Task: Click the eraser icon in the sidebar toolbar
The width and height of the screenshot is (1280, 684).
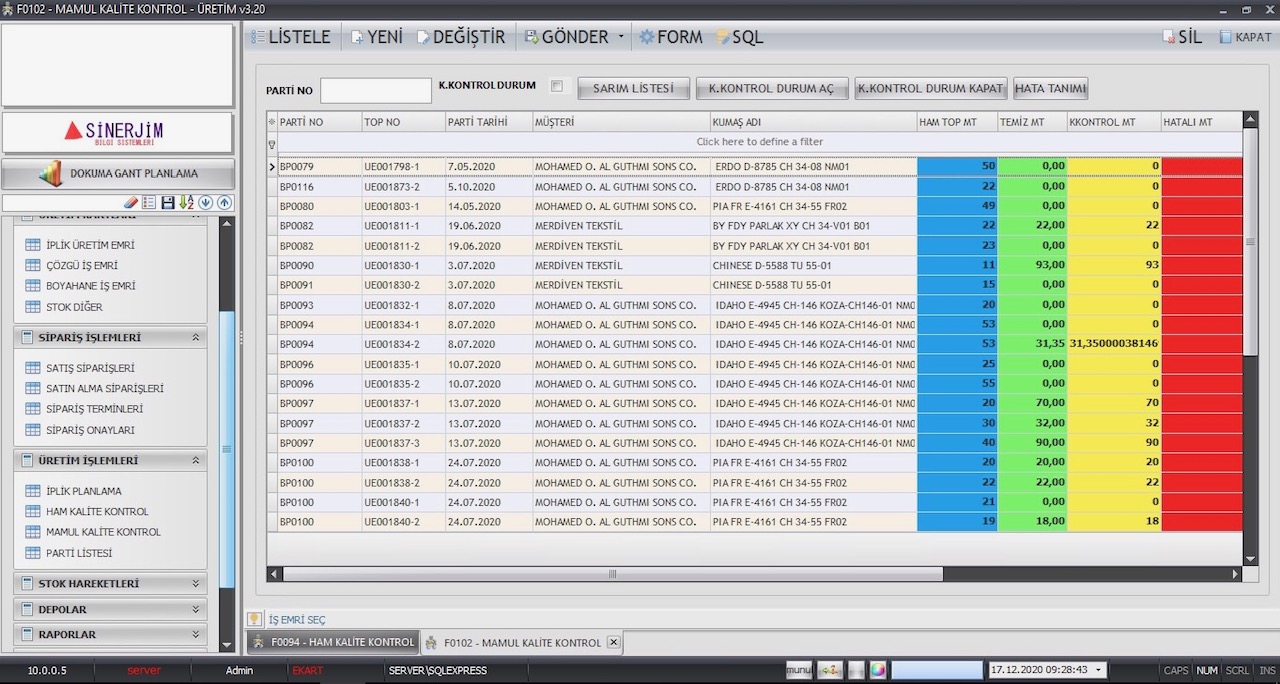Action: [x=131, y=203]
